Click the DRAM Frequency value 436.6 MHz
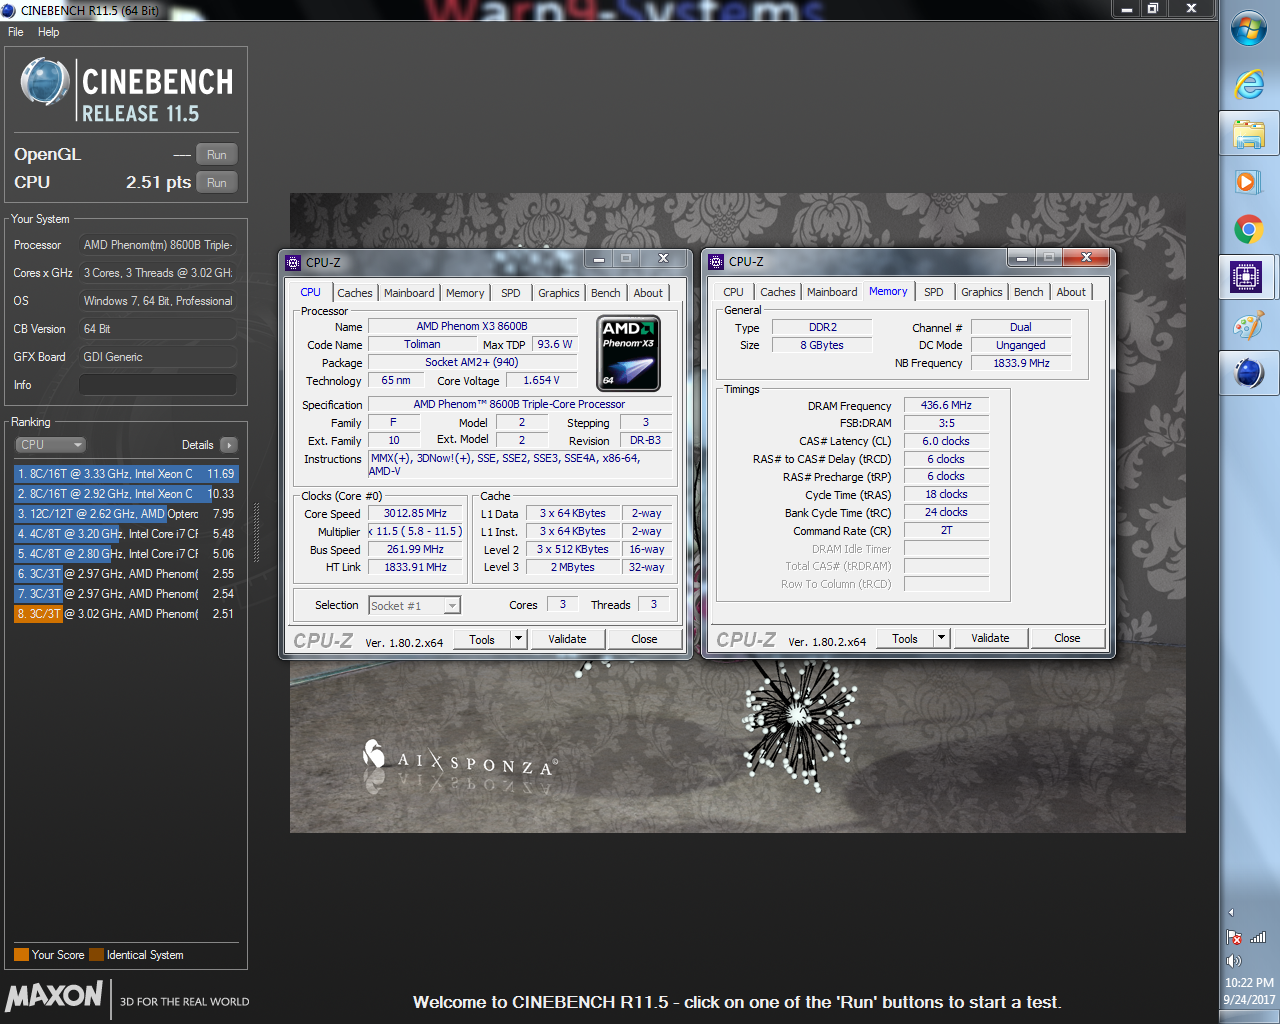The width and height of the screenshot is (1280, 1024). (946, 405)
